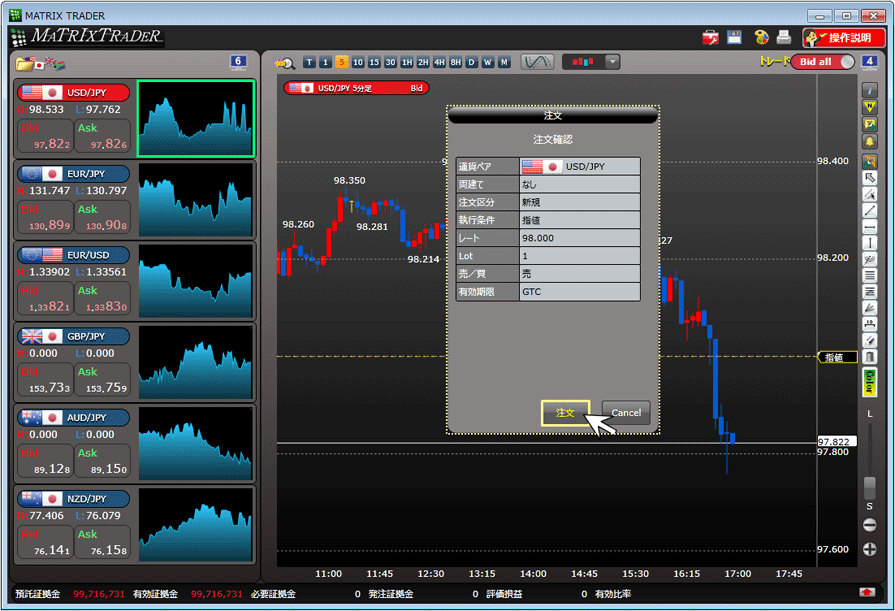
Task: Click the toolbox icon in the header
Action: (x=711, y=38)
